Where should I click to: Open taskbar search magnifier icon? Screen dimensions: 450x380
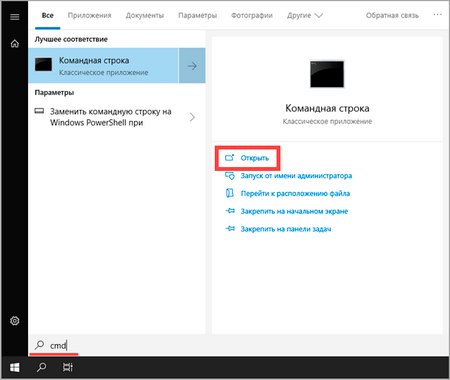41,367
